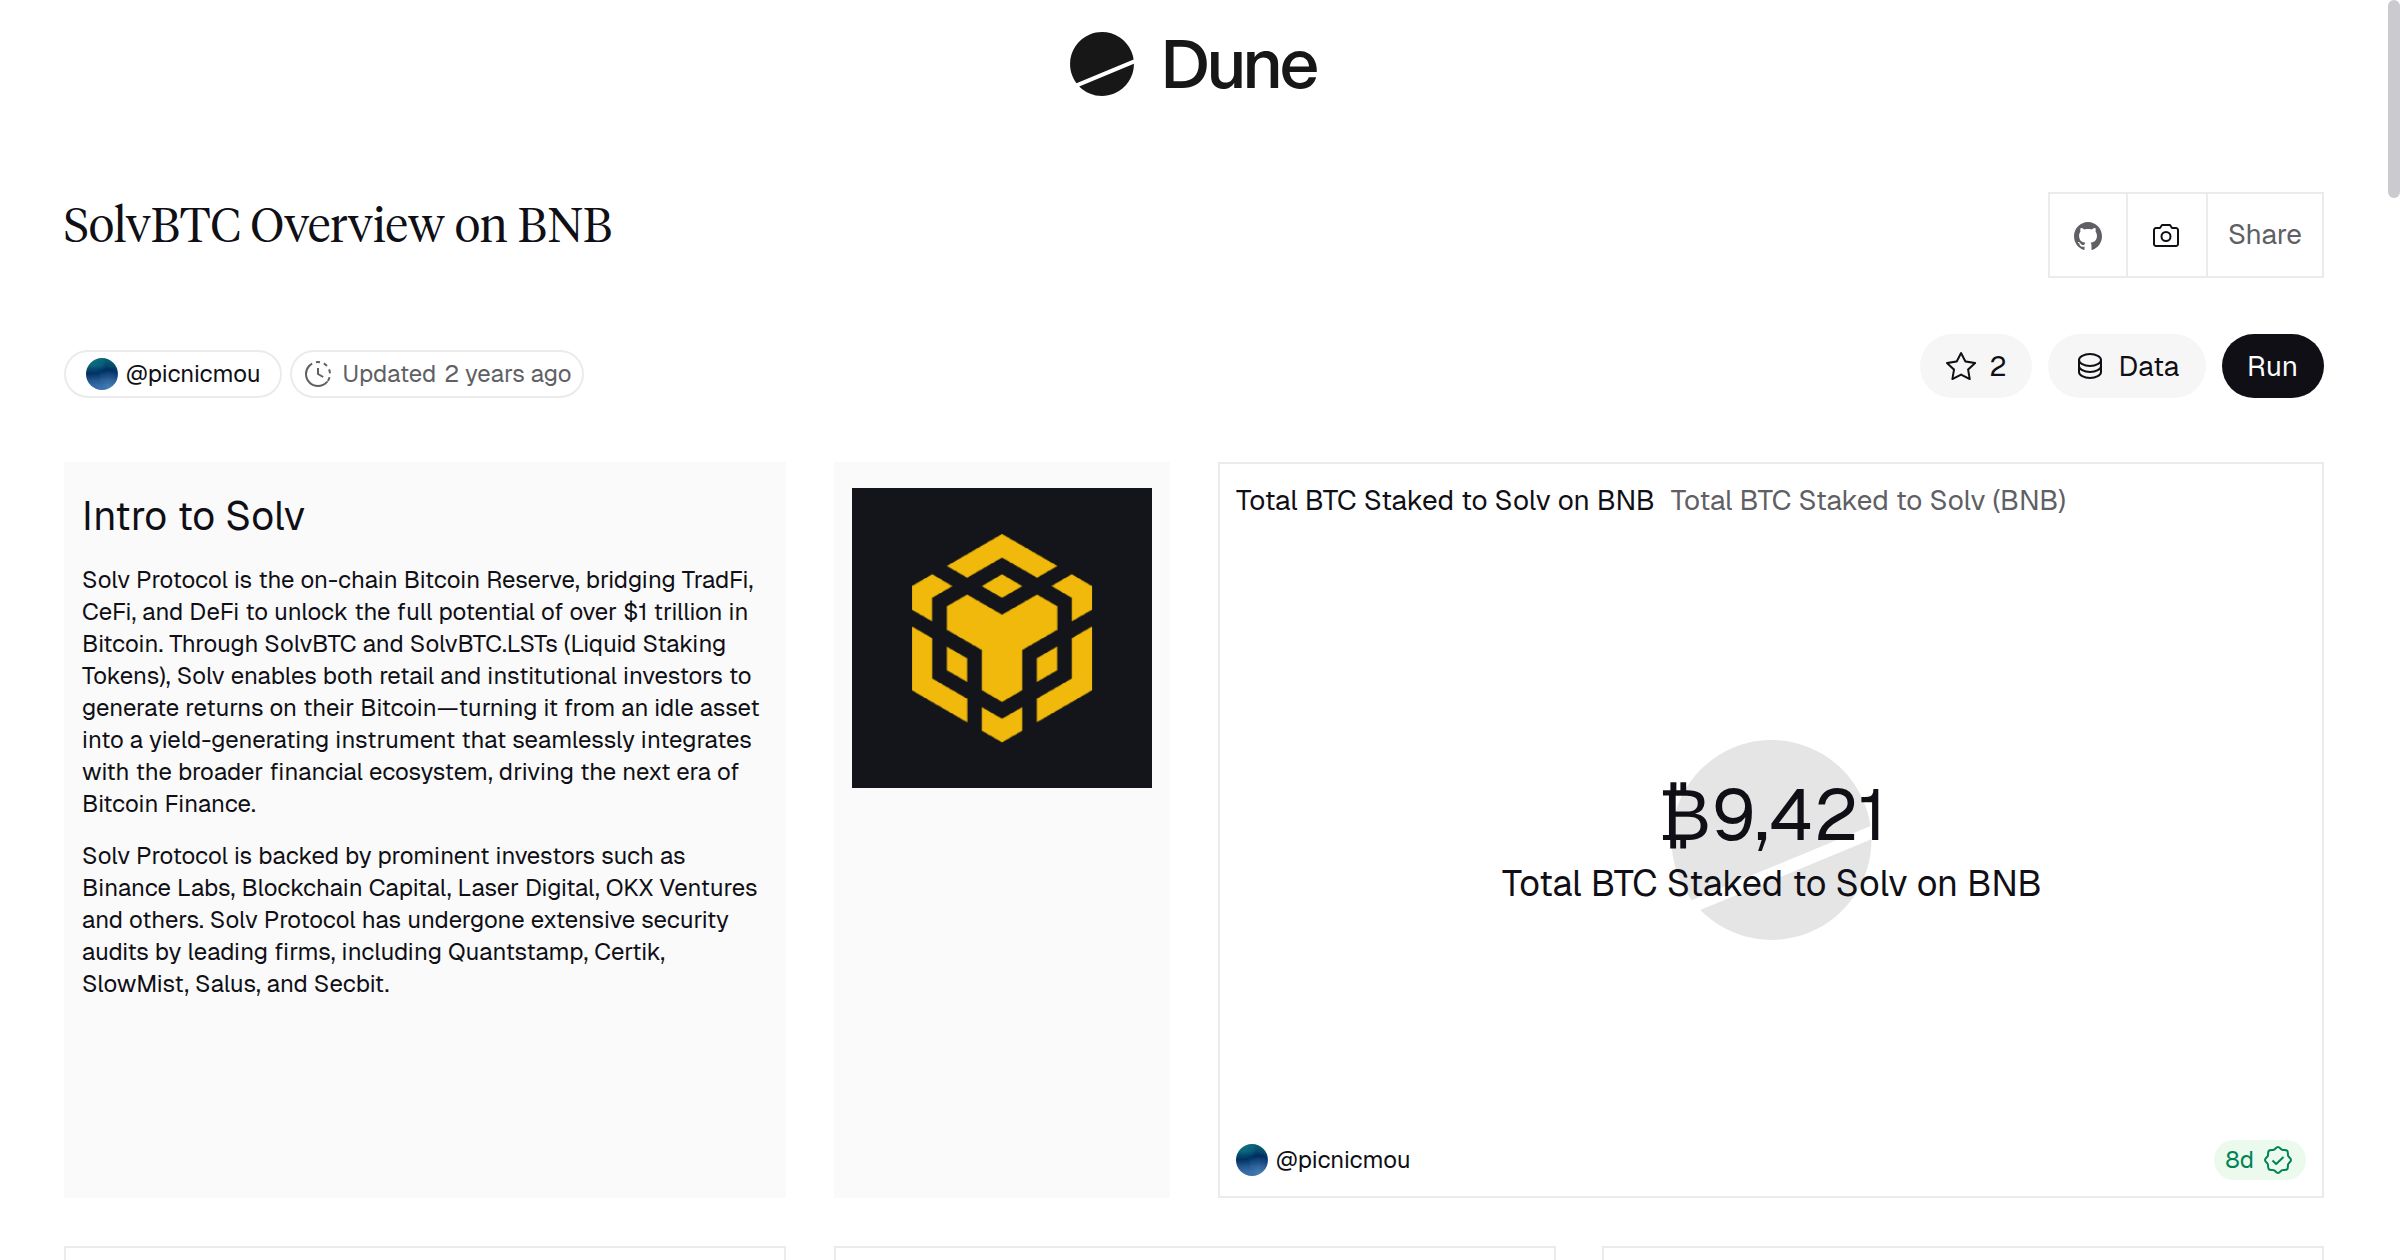Click the camera screenshot icon
Screen dimensions: 2400x1260
pyautogui.click(x=2164, y=234)
